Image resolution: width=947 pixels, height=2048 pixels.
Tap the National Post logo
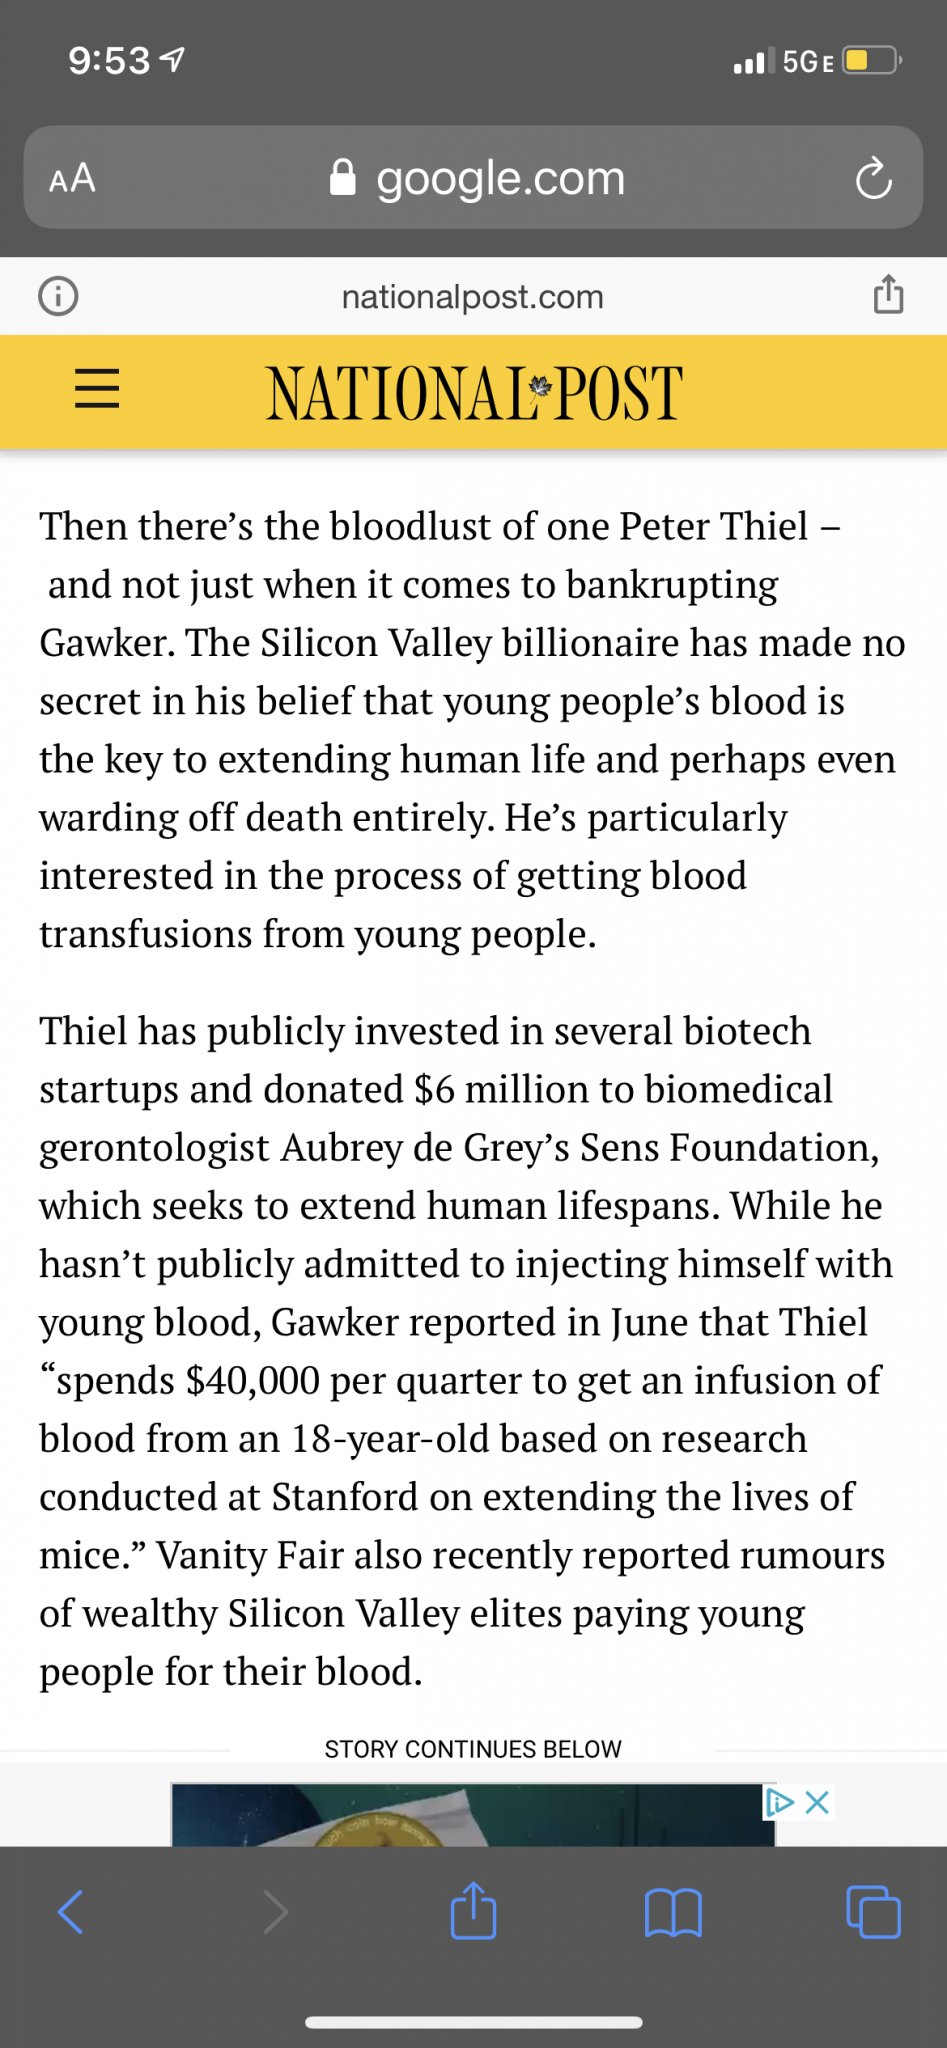[474, 392]
